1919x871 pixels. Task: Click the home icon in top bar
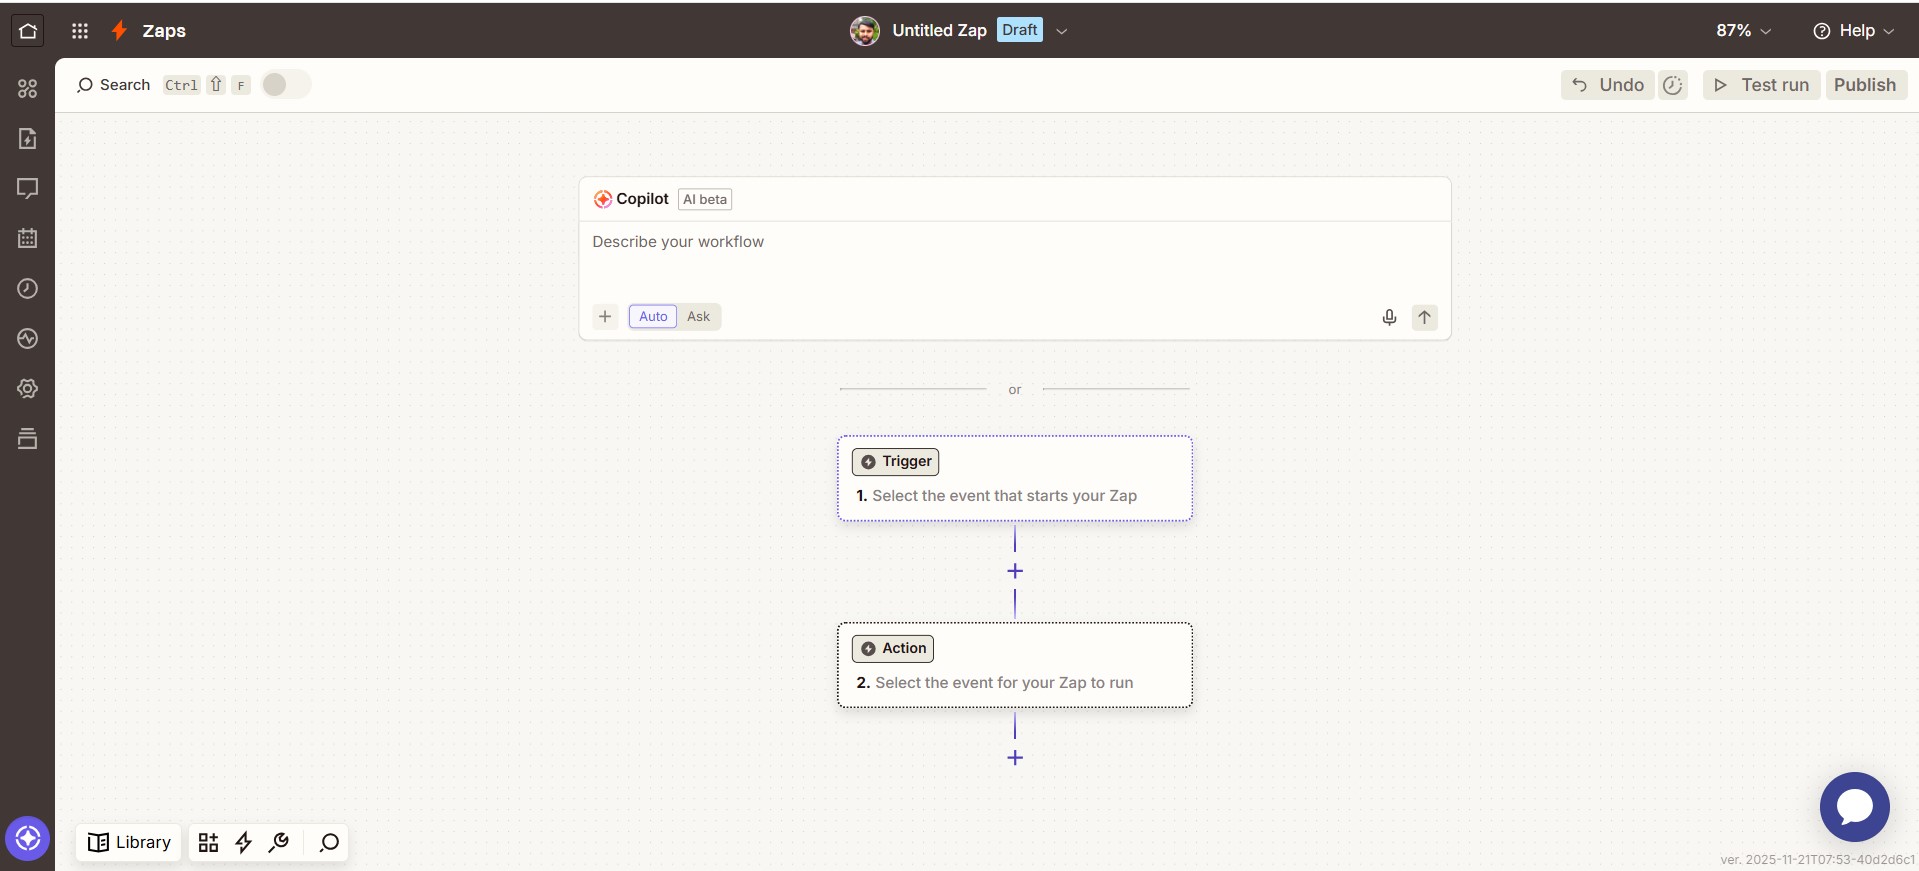pos(28,31)
